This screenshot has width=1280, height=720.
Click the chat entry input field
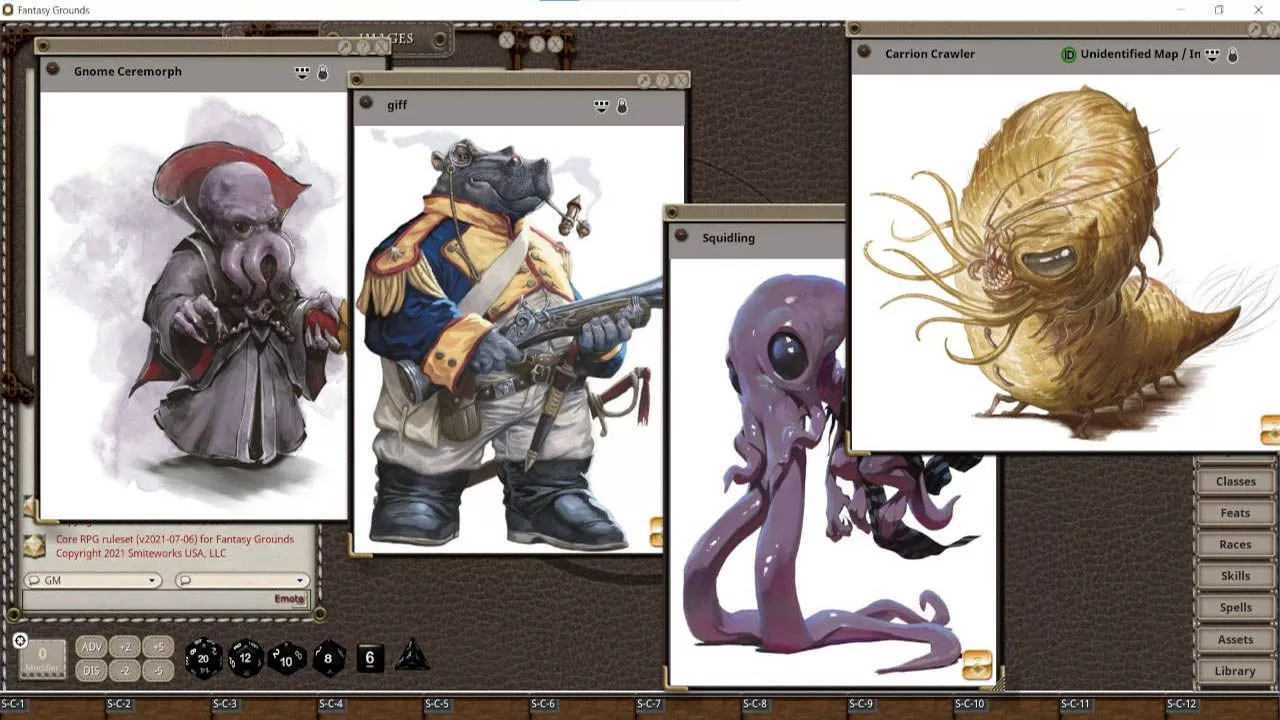(x=166, y=599)
